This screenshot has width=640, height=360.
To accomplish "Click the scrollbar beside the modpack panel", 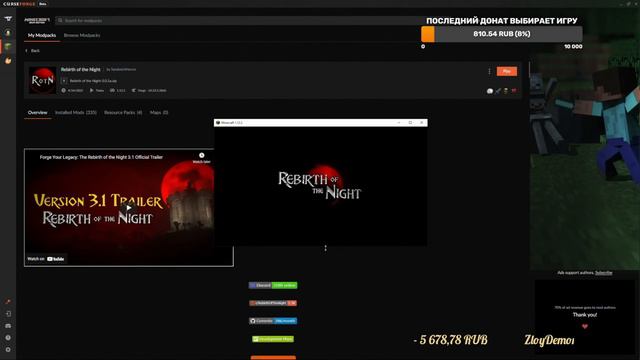I will [529, 69].
